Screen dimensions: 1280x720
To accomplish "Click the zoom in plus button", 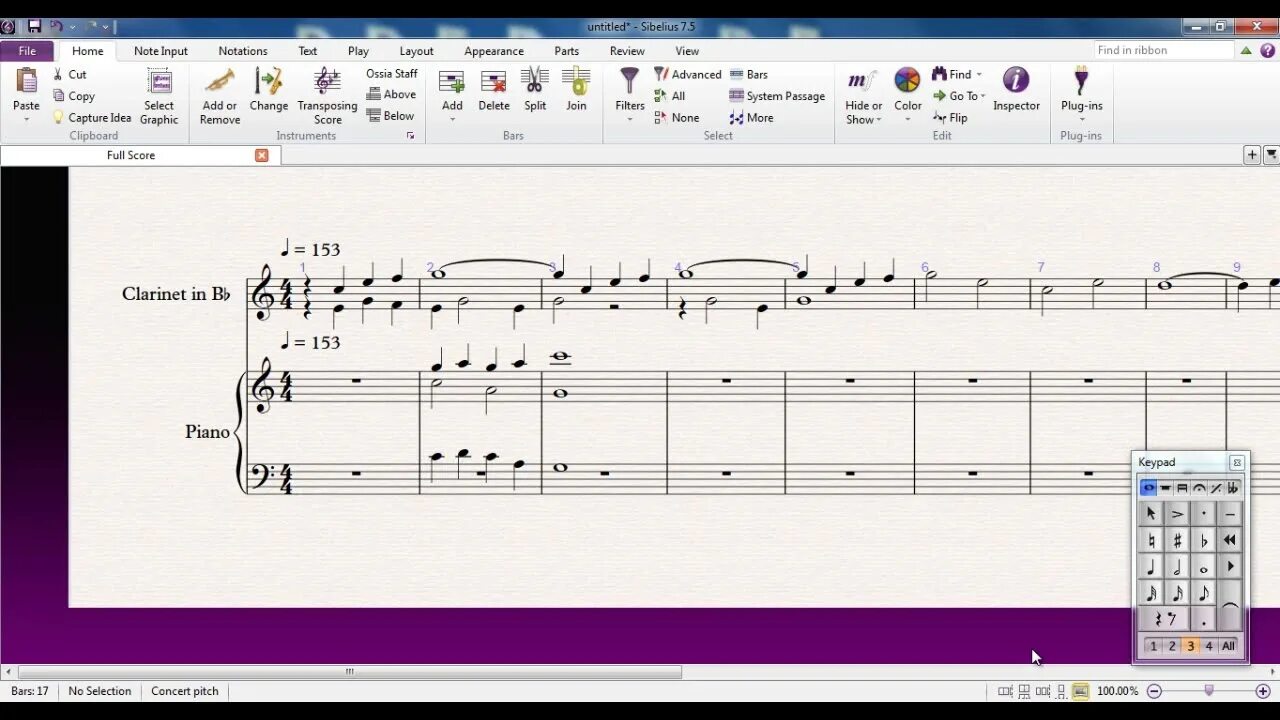I will [1263, 691].
